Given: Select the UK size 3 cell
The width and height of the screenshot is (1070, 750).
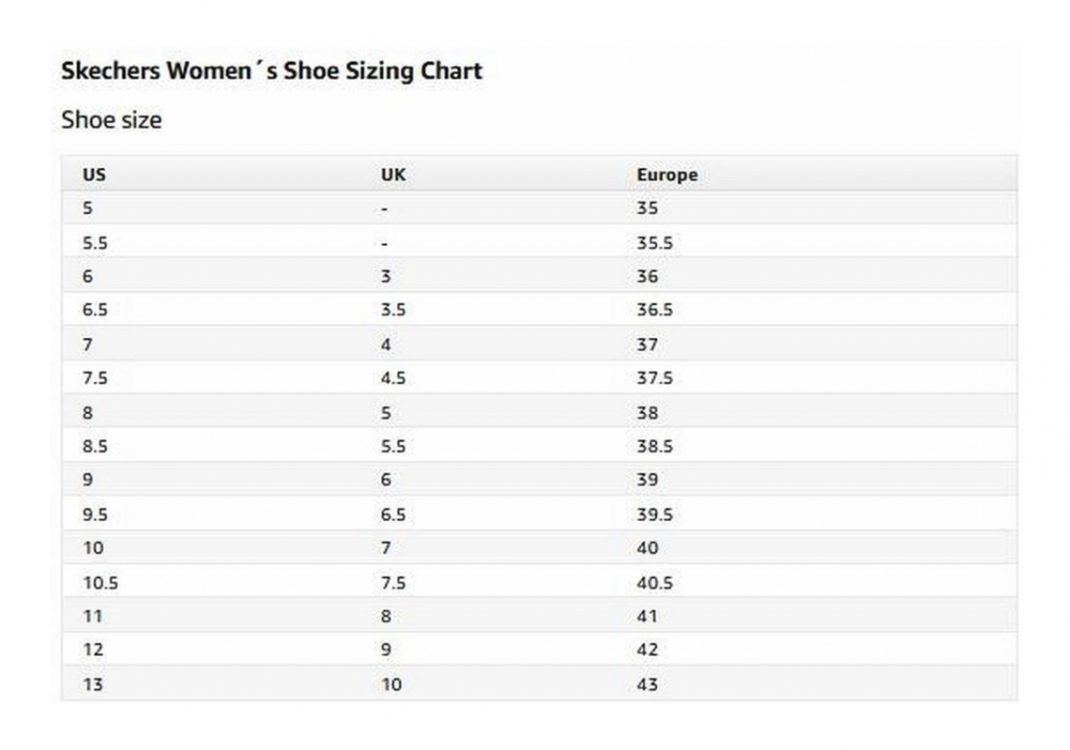Looking at the screenshot, I should 386,277.
